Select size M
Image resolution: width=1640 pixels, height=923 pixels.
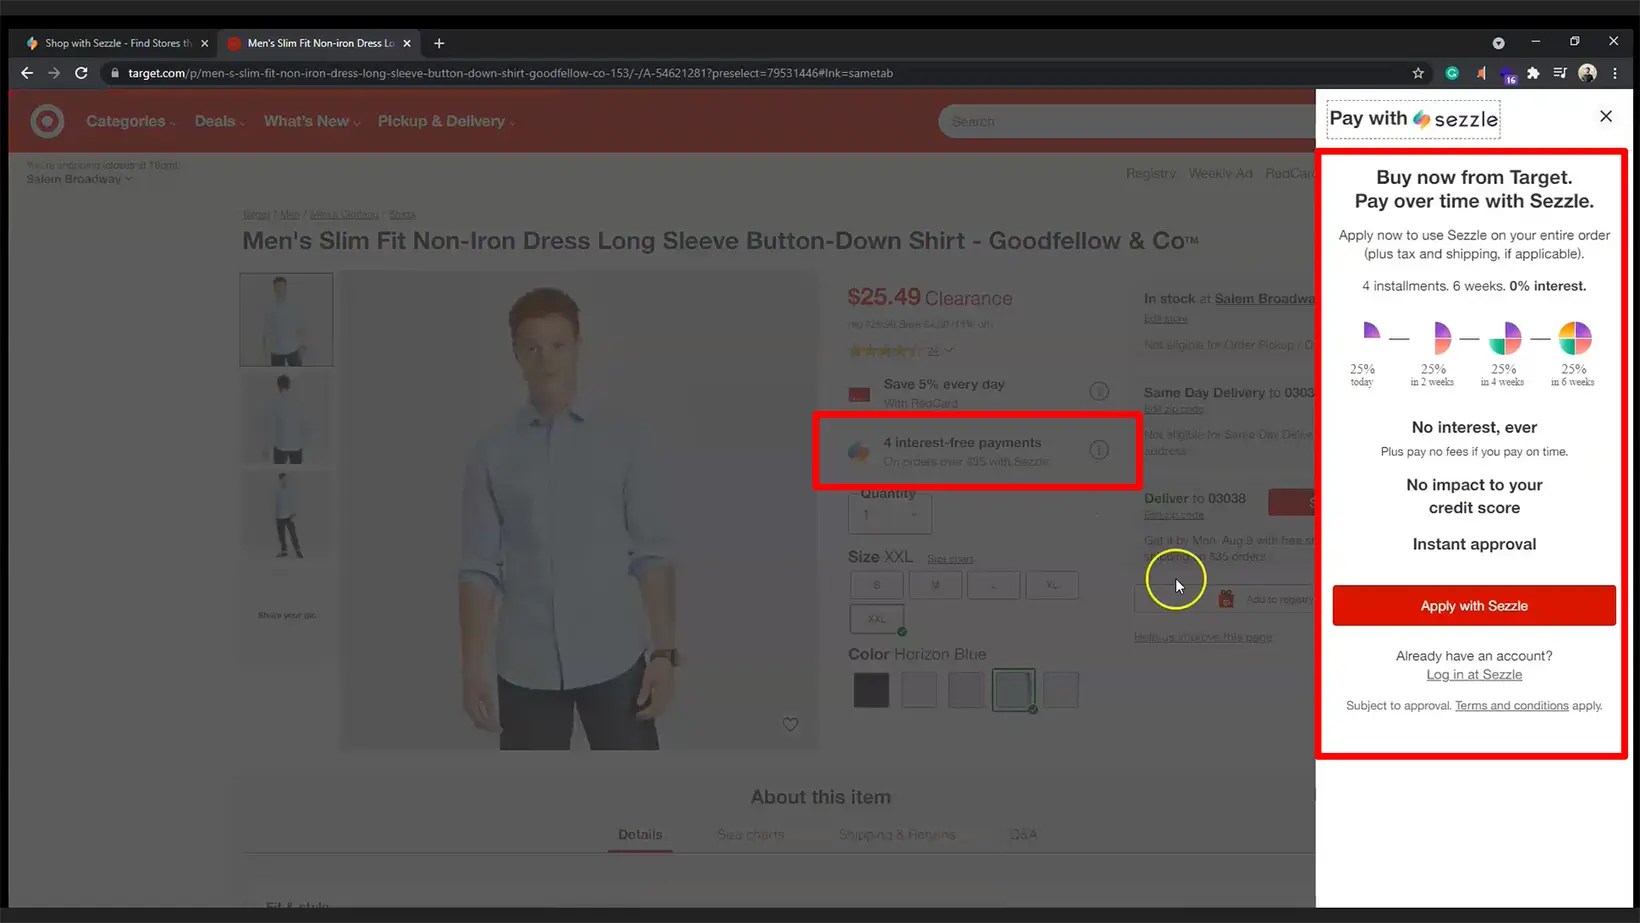click(935, 585)
